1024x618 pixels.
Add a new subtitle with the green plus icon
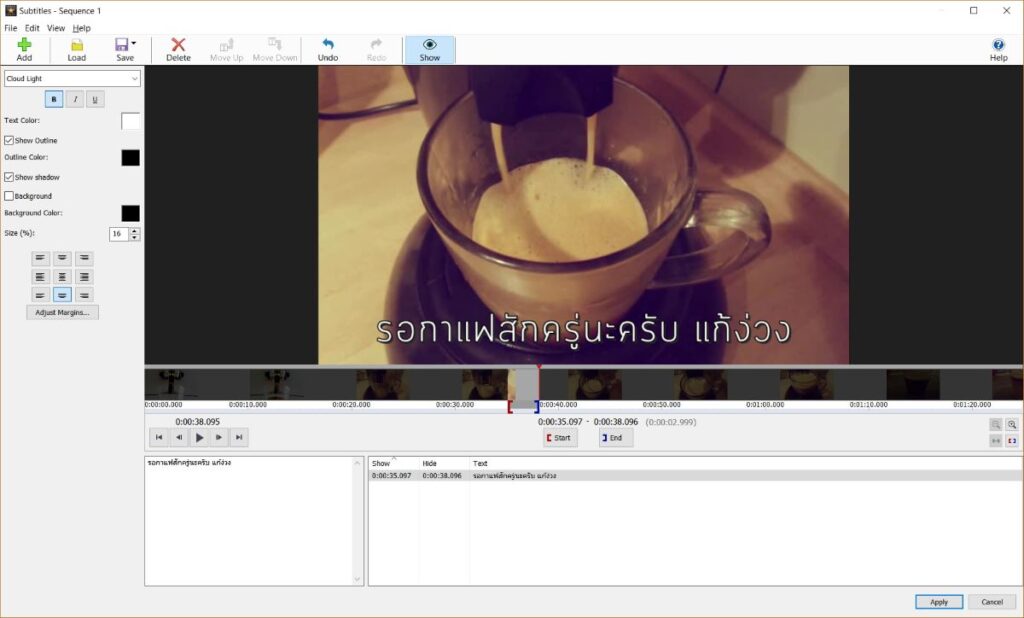click(24, 47)
